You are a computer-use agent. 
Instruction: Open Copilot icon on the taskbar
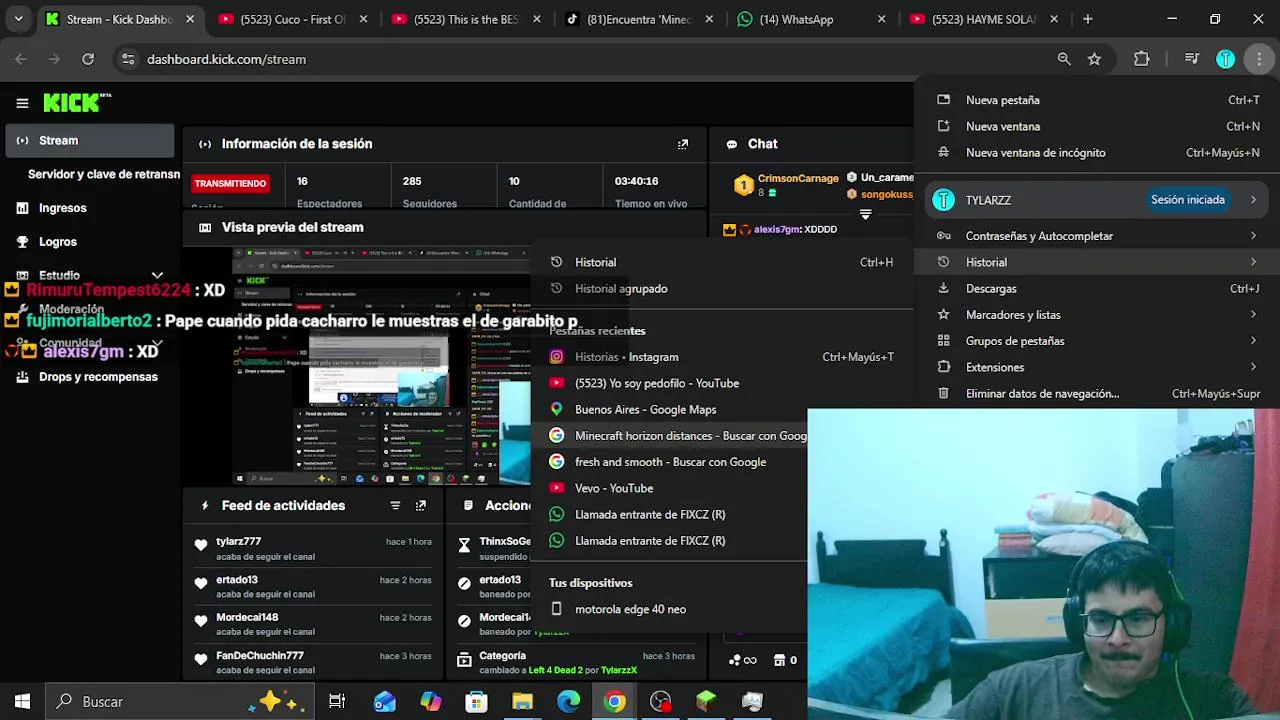point(430,702)
